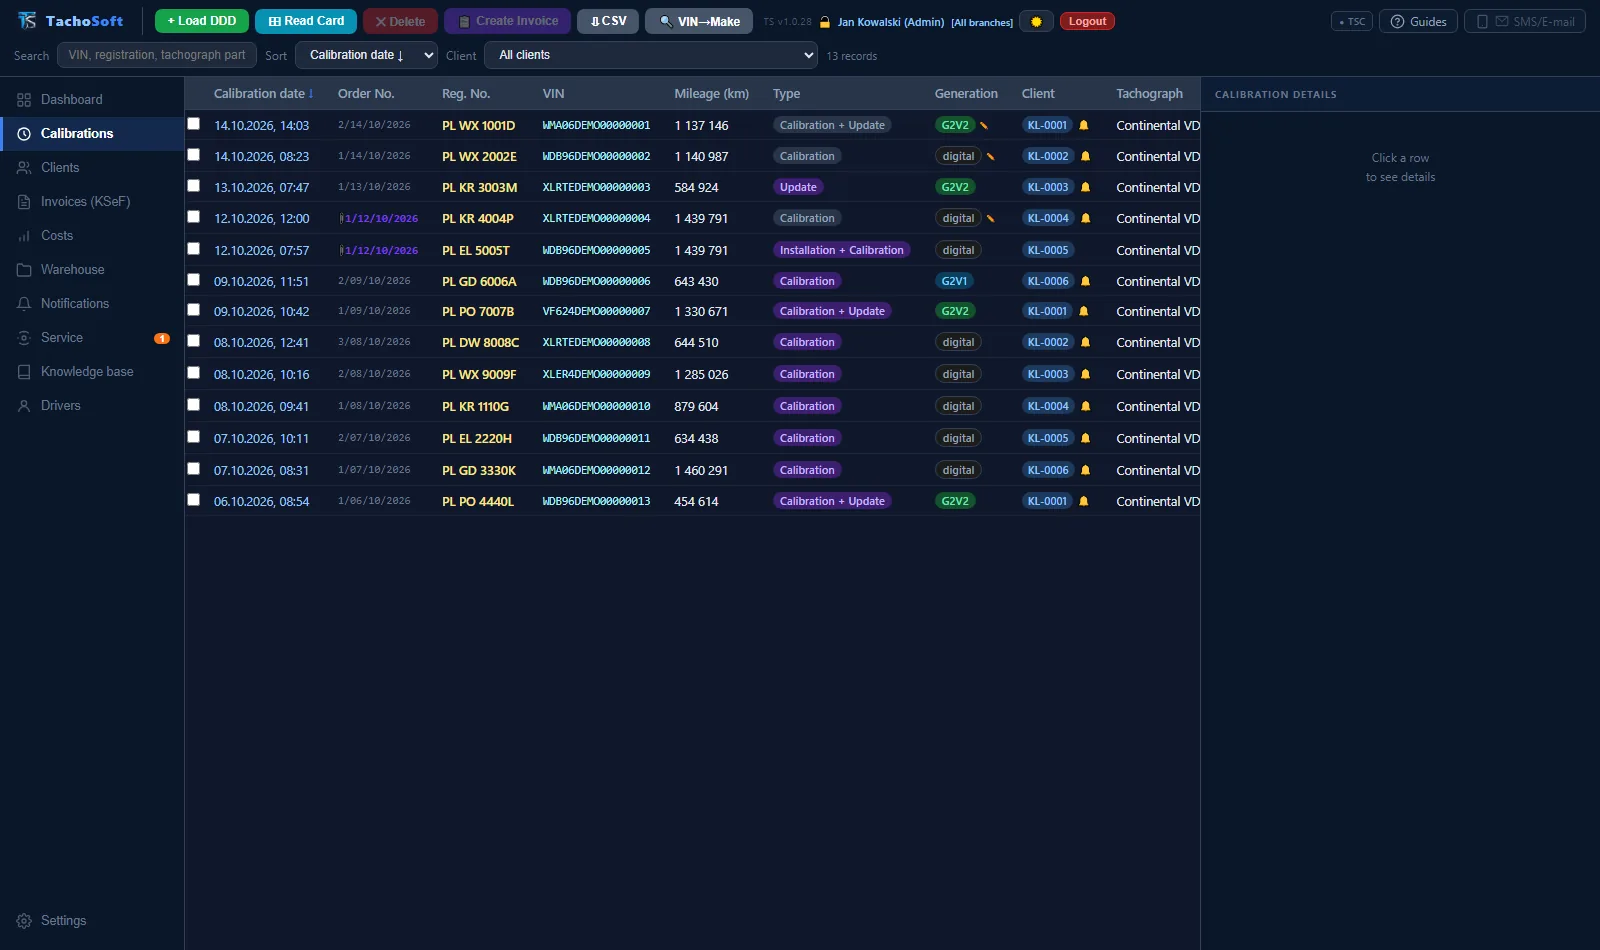The image size is (1600, 950).
Task: Open the Guides help button
Action: pos(1418,21)
